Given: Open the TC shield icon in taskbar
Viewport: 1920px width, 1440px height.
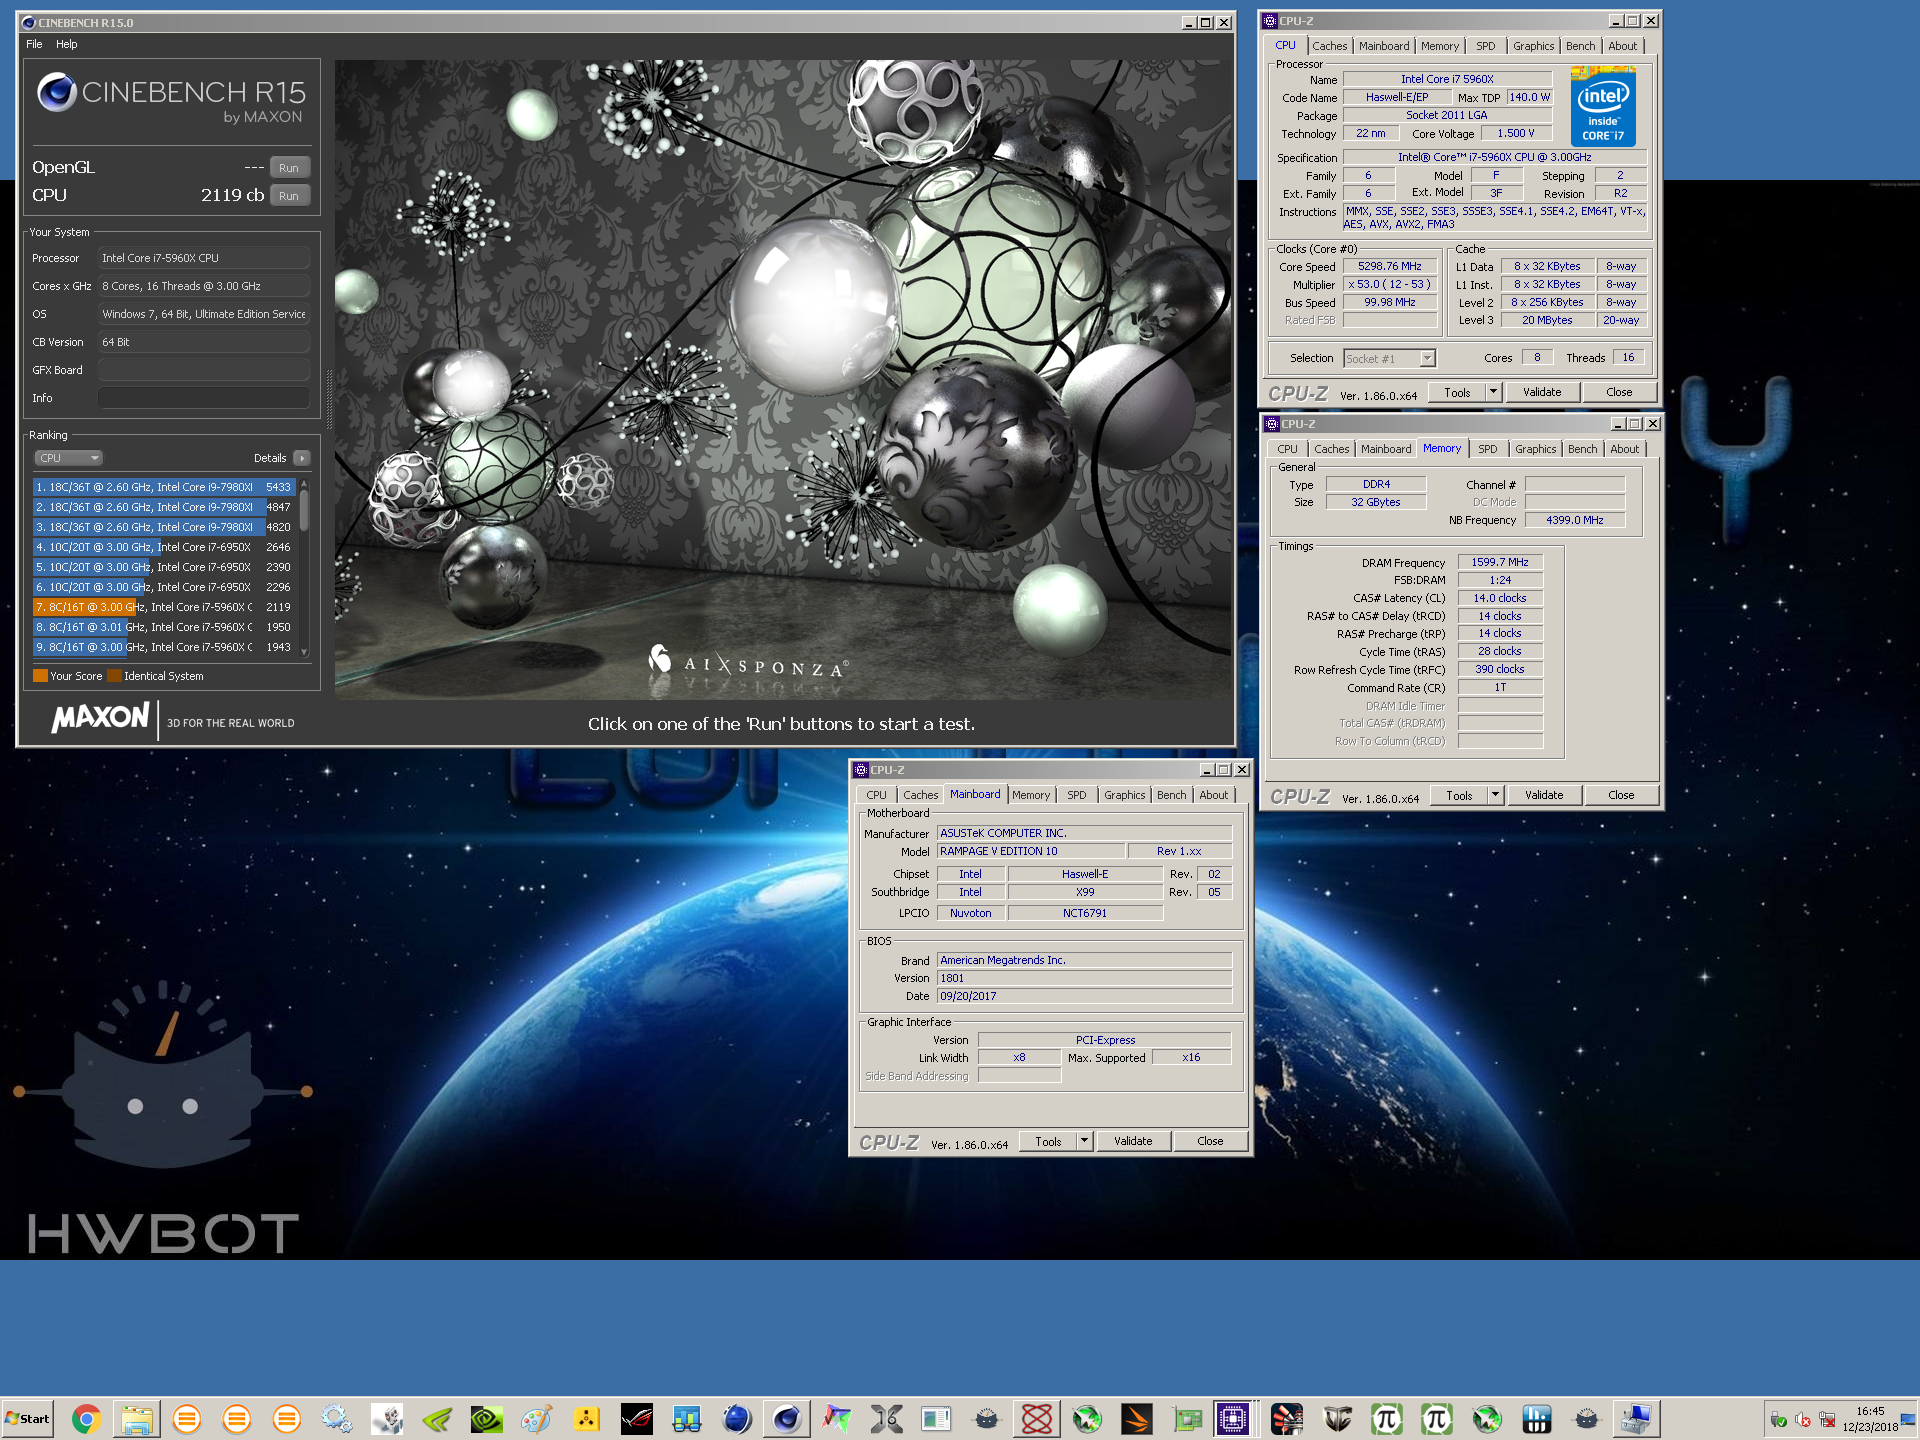Looking at the screenshot, I should (x=1337, y=1418).
